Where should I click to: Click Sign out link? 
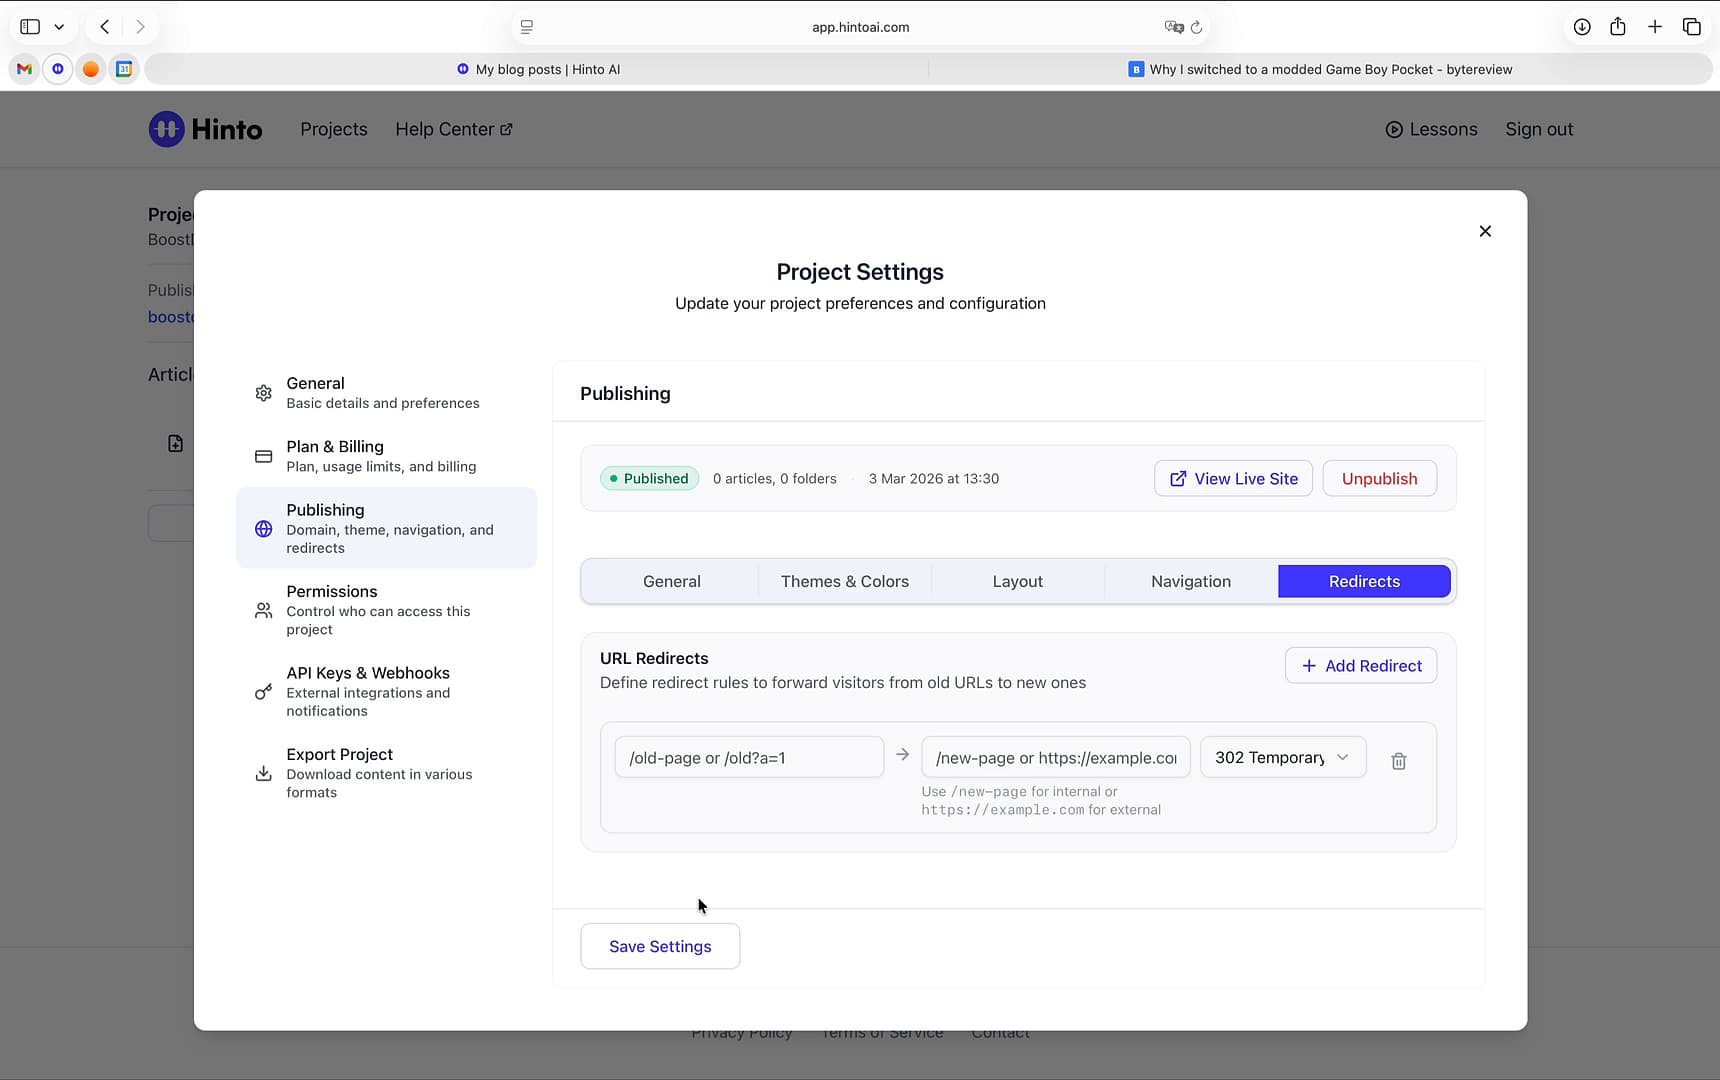(1539, 129)
